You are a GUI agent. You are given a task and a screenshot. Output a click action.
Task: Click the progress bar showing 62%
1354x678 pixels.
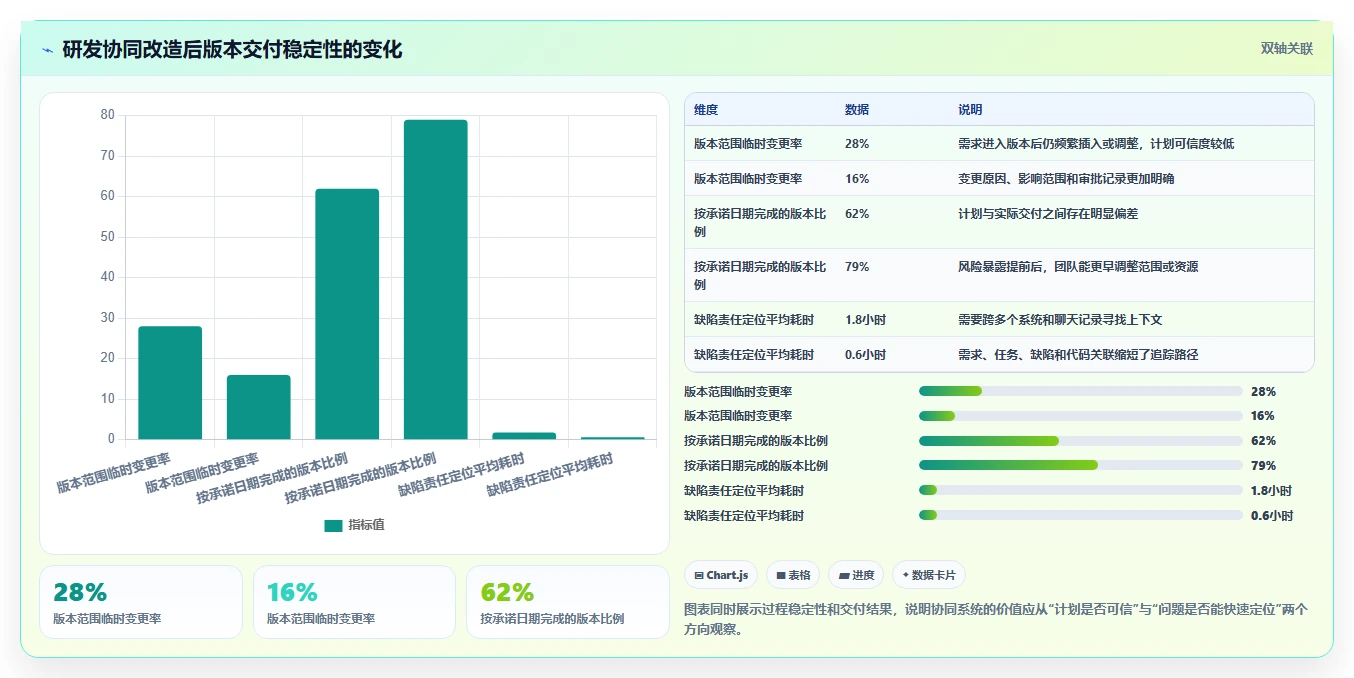(x=1081, y=440)
